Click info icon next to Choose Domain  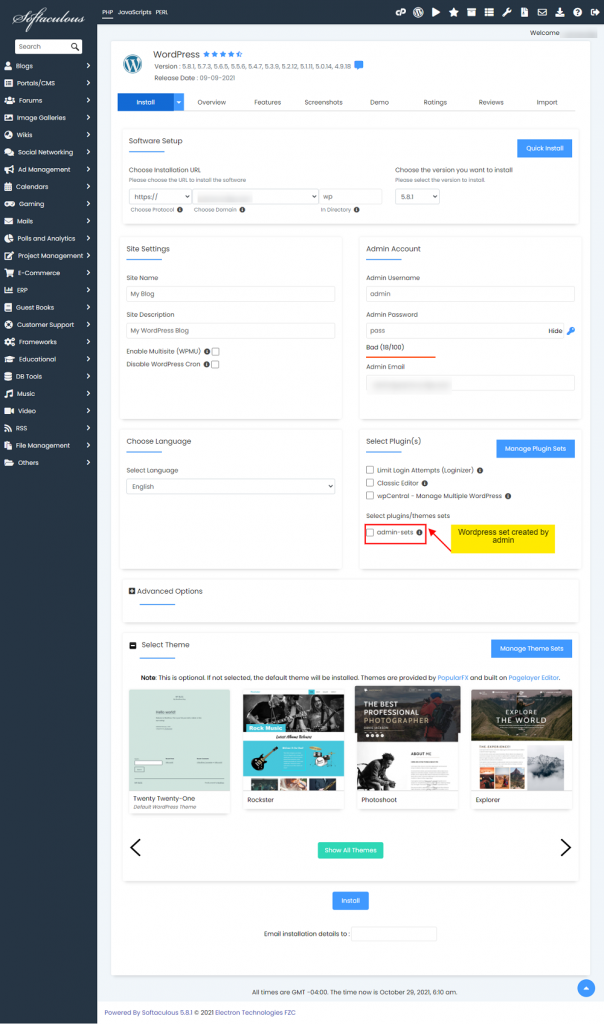(242, 210)
